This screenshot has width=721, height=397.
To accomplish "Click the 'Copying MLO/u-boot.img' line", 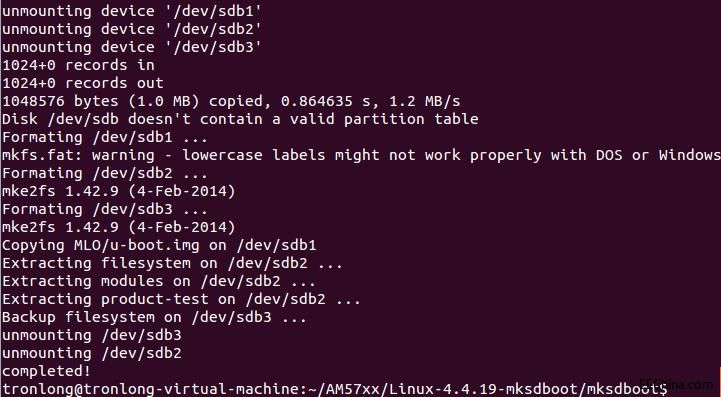I will (159, 245).
